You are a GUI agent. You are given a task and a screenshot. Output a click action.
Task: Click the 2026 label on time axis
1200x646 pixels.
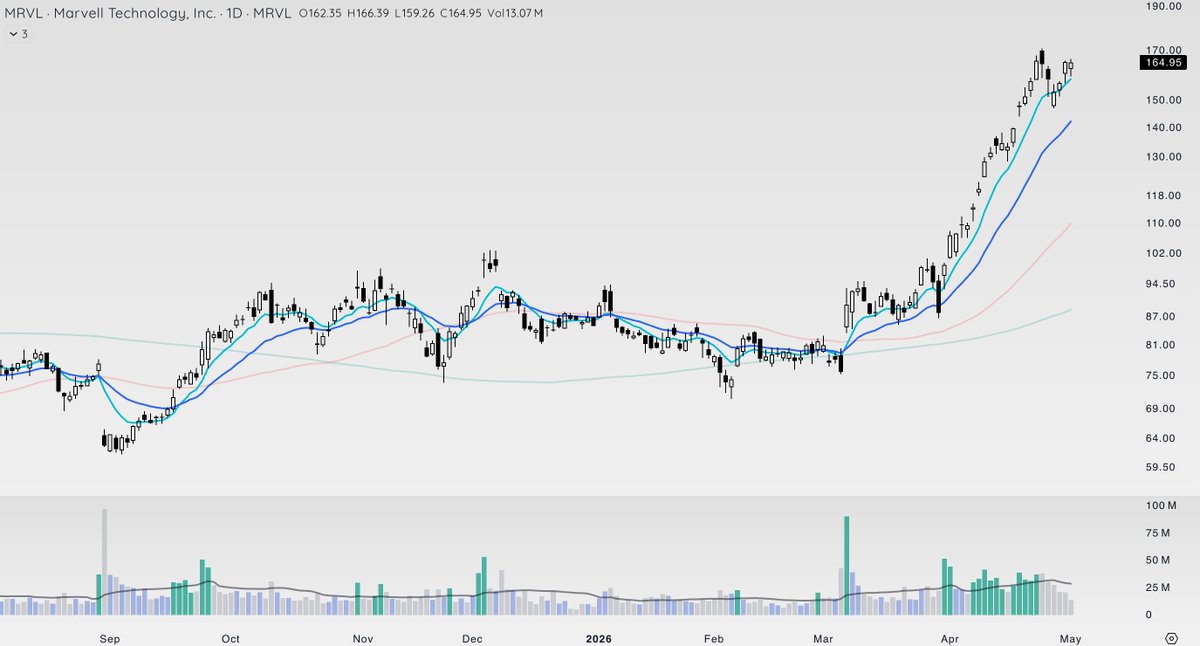click(x=598, y=638)
